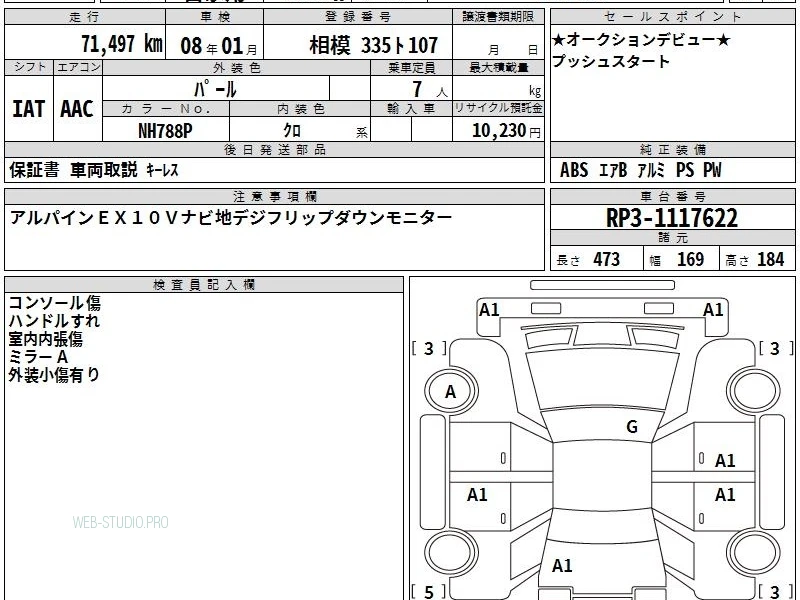This screenshot has height=600, width=800.
Task: Select the 登録番号 header
Action: (x=358, y=17)
